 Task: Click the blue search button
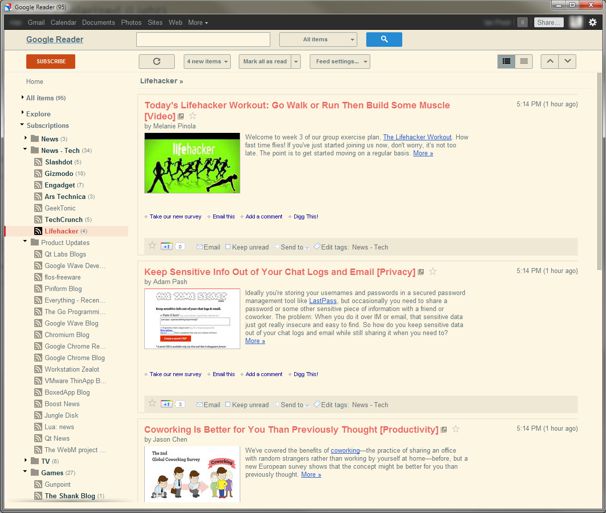[x=384, y=39]
